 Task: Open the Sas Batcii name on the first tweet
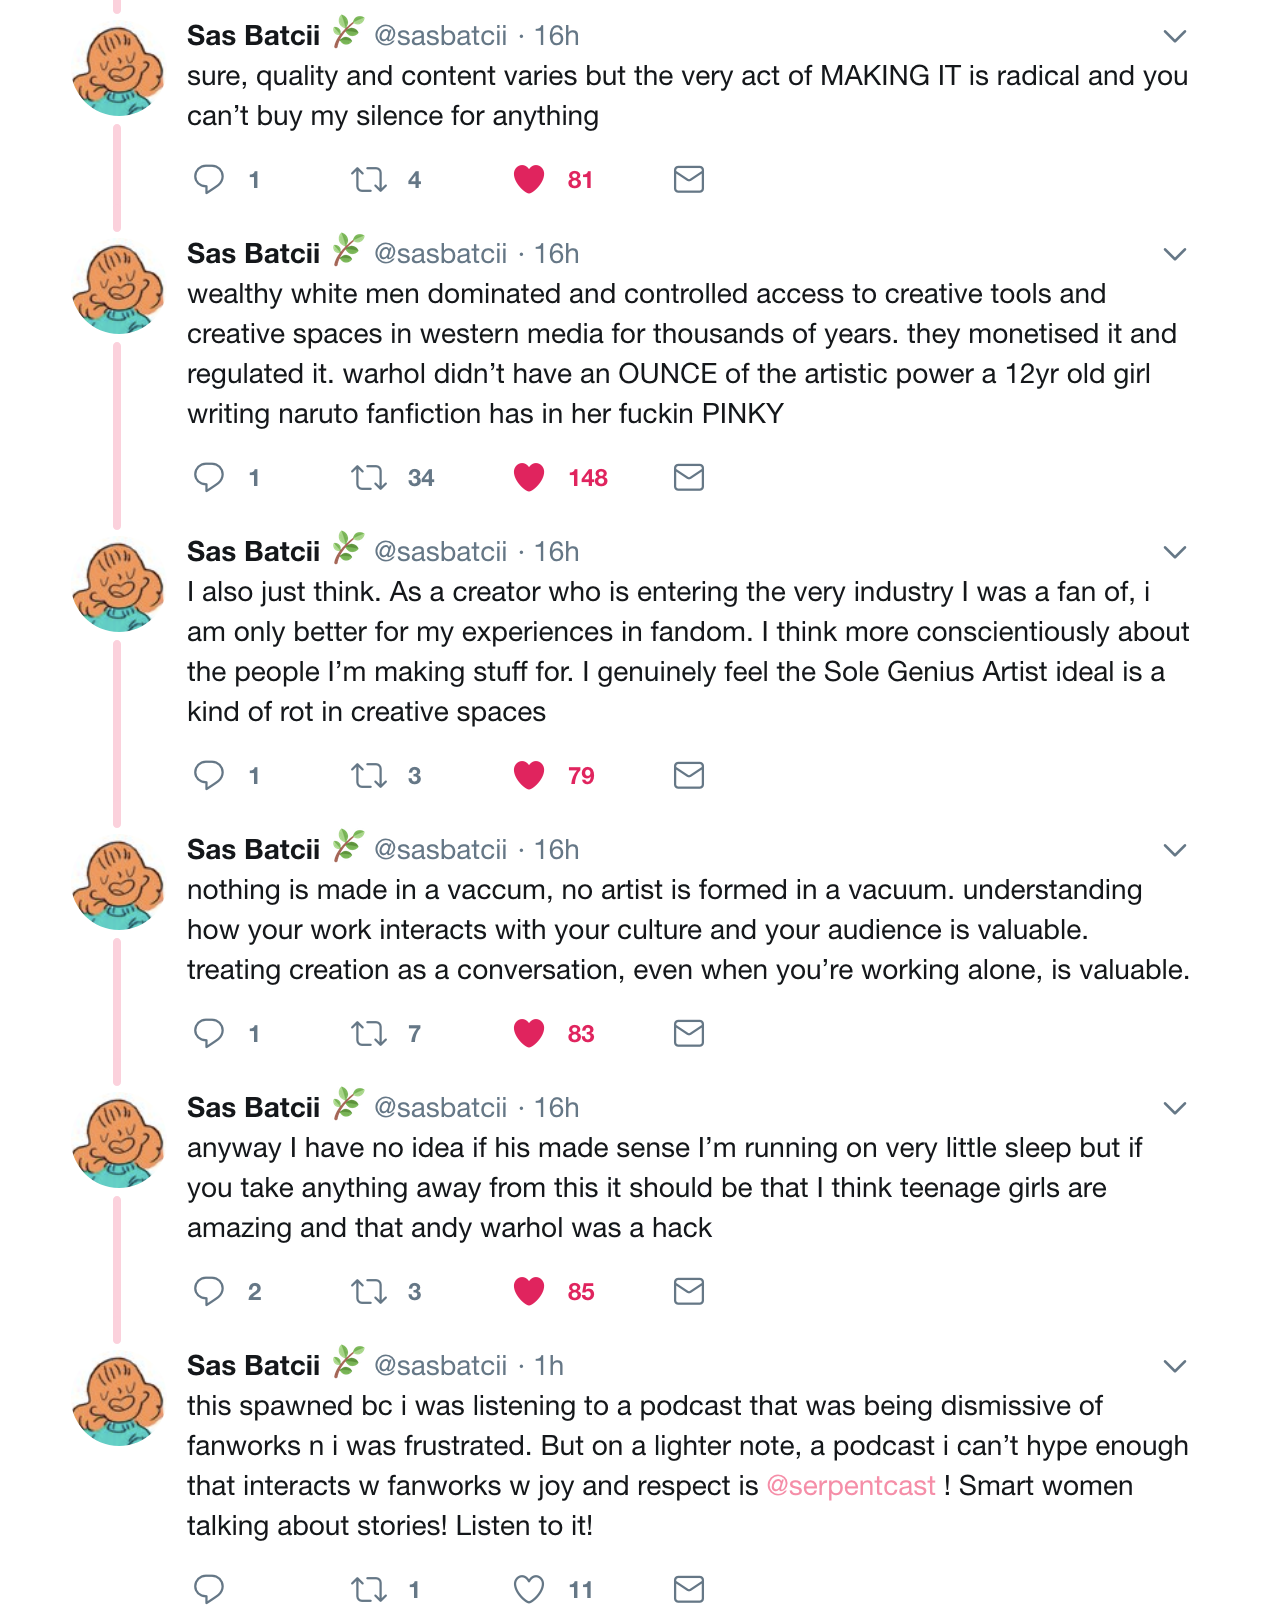click(x=253, y=36)
